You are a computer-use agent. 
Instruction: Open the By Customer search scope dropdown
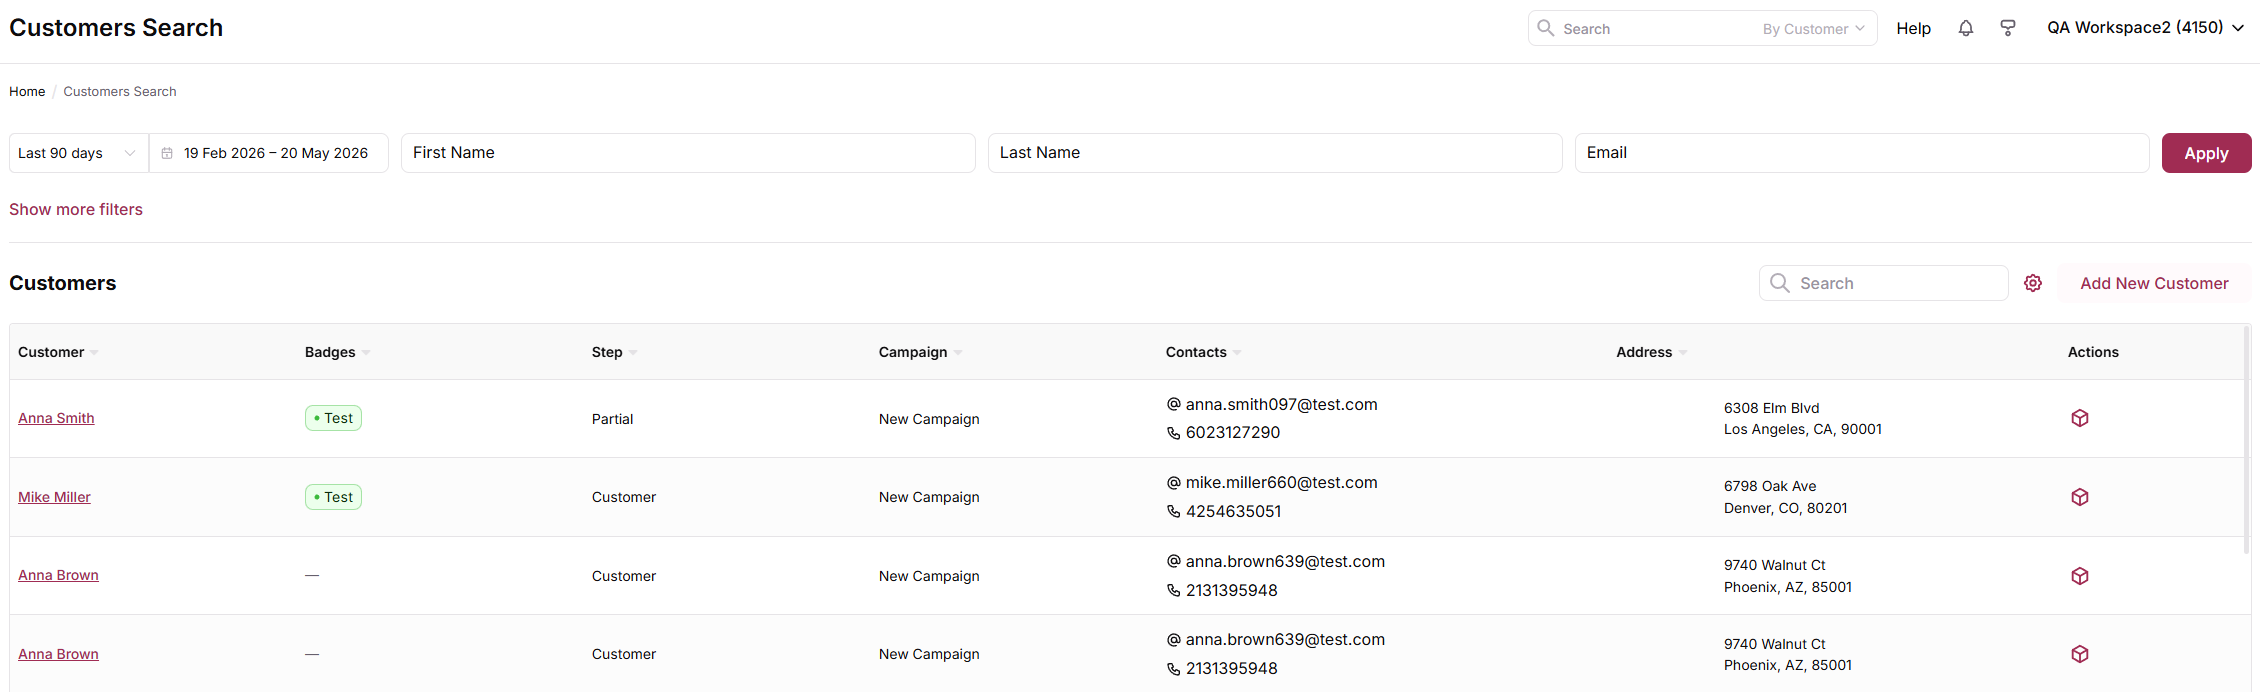pos(1813,29)
